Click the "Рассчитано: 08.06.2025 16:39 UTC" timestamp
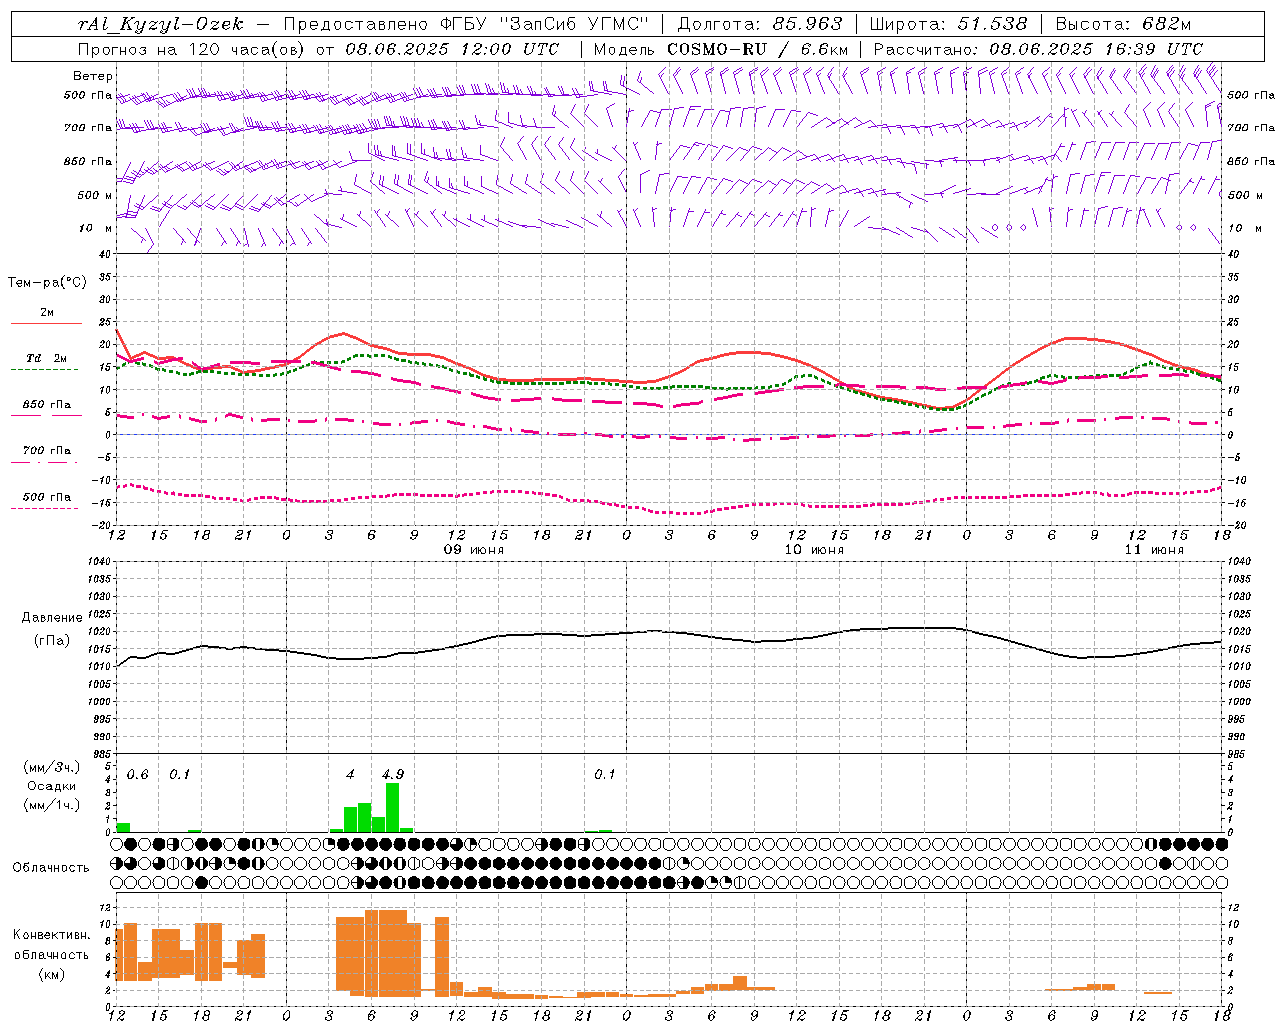1280x1024 pixels. pos(1038,49)
